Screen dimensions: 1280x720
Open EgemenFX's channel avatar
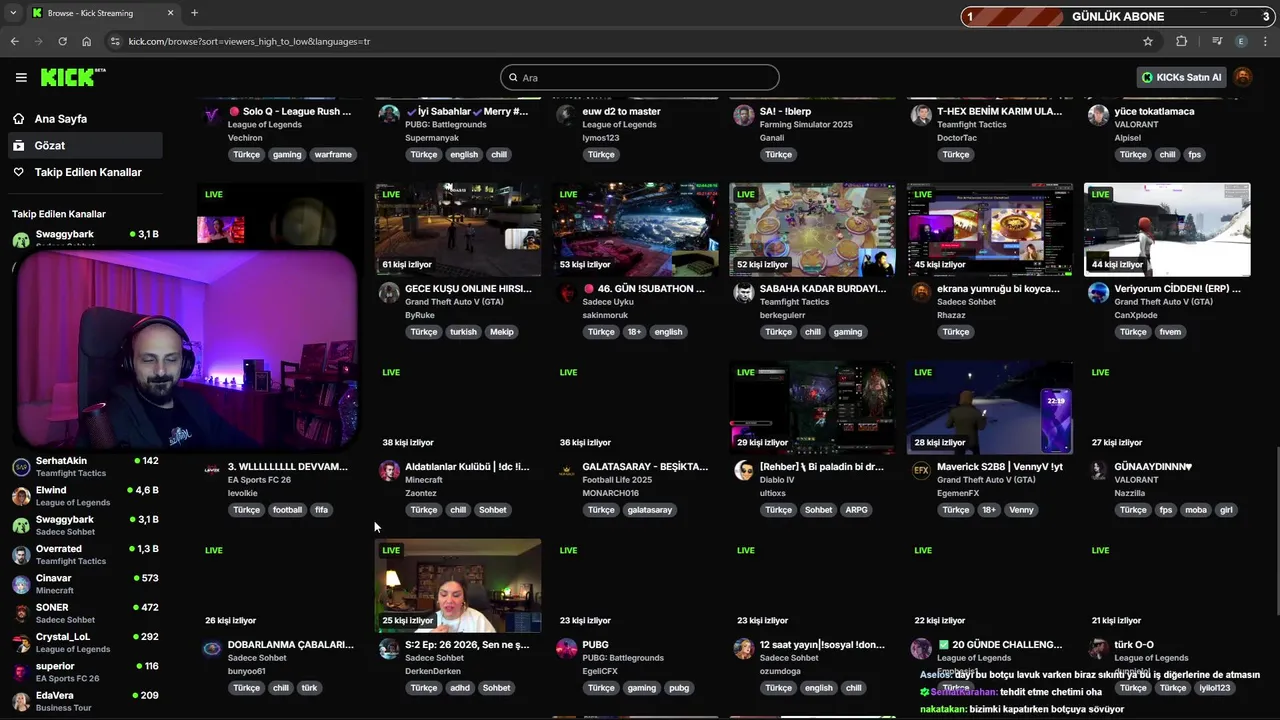pos(921,470)
